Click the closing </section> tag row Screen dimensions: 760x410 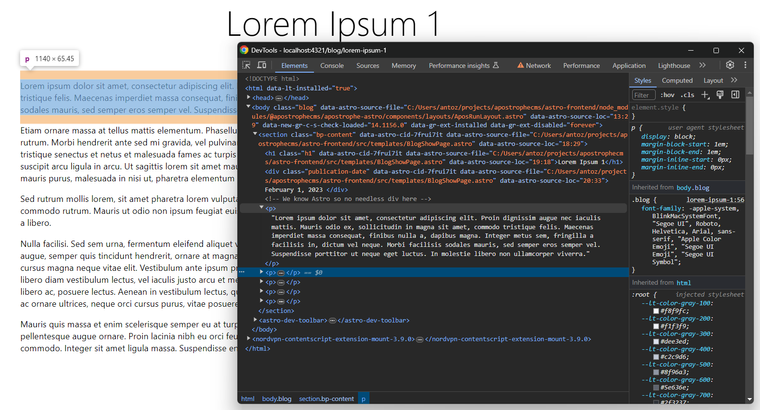pyautogui.click(x=276, y=311)
